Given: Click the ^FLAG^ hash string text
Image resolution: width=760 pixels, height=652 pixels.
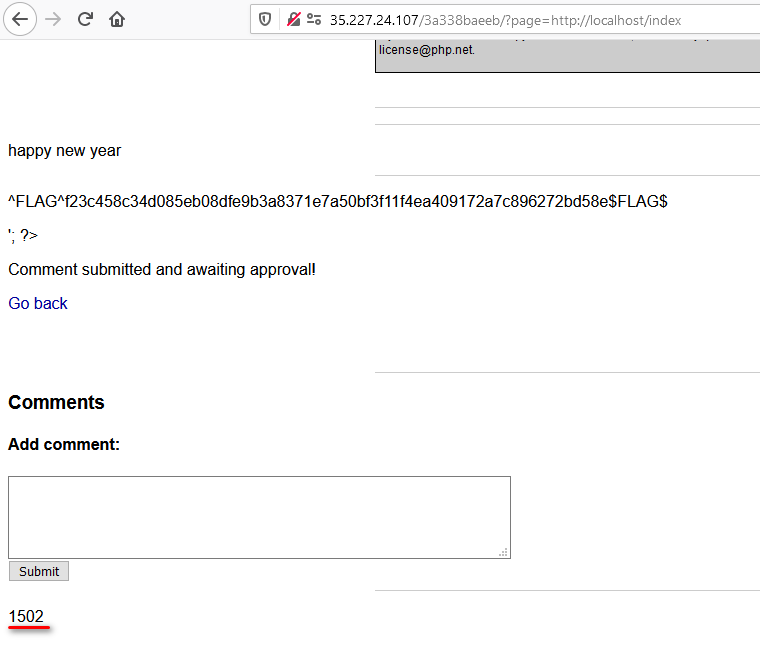Looking at the screenshot, I should (x=338, y=201).
